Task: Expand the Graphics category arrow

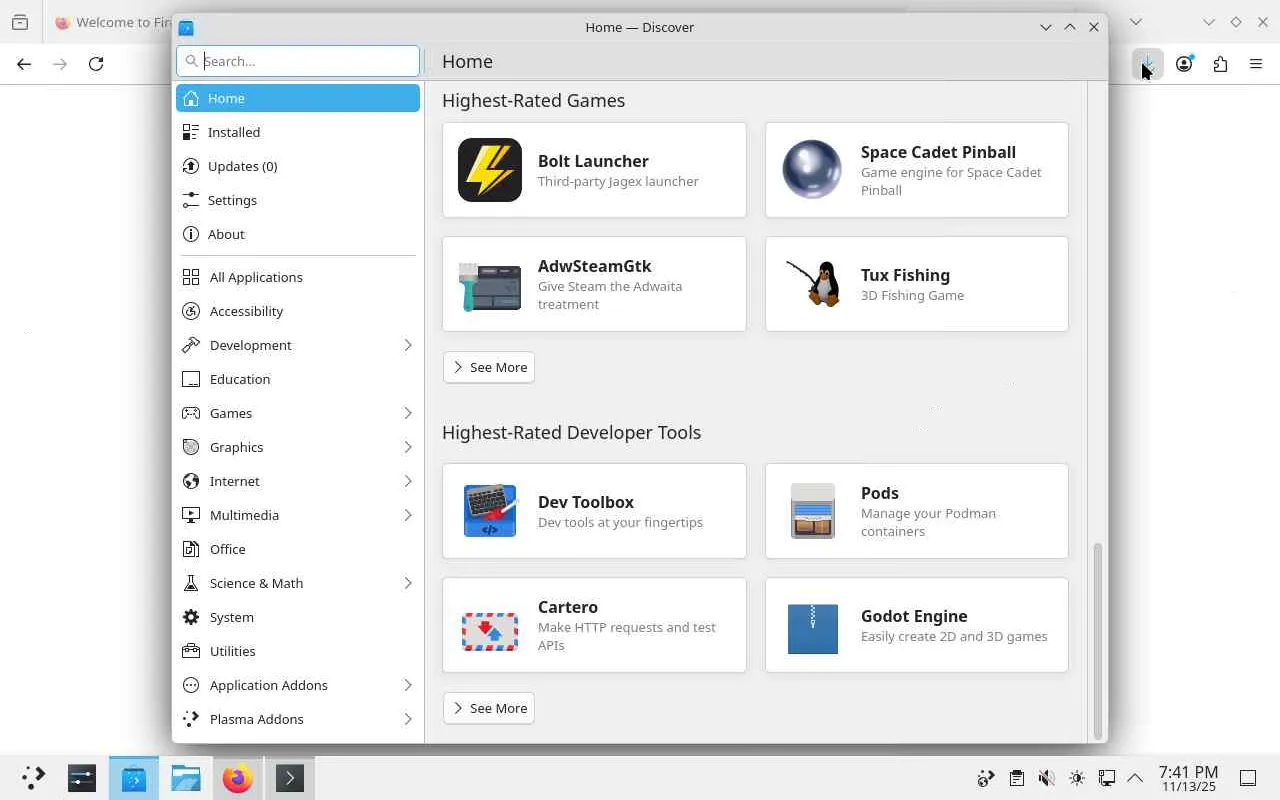Action: point(408,447)
